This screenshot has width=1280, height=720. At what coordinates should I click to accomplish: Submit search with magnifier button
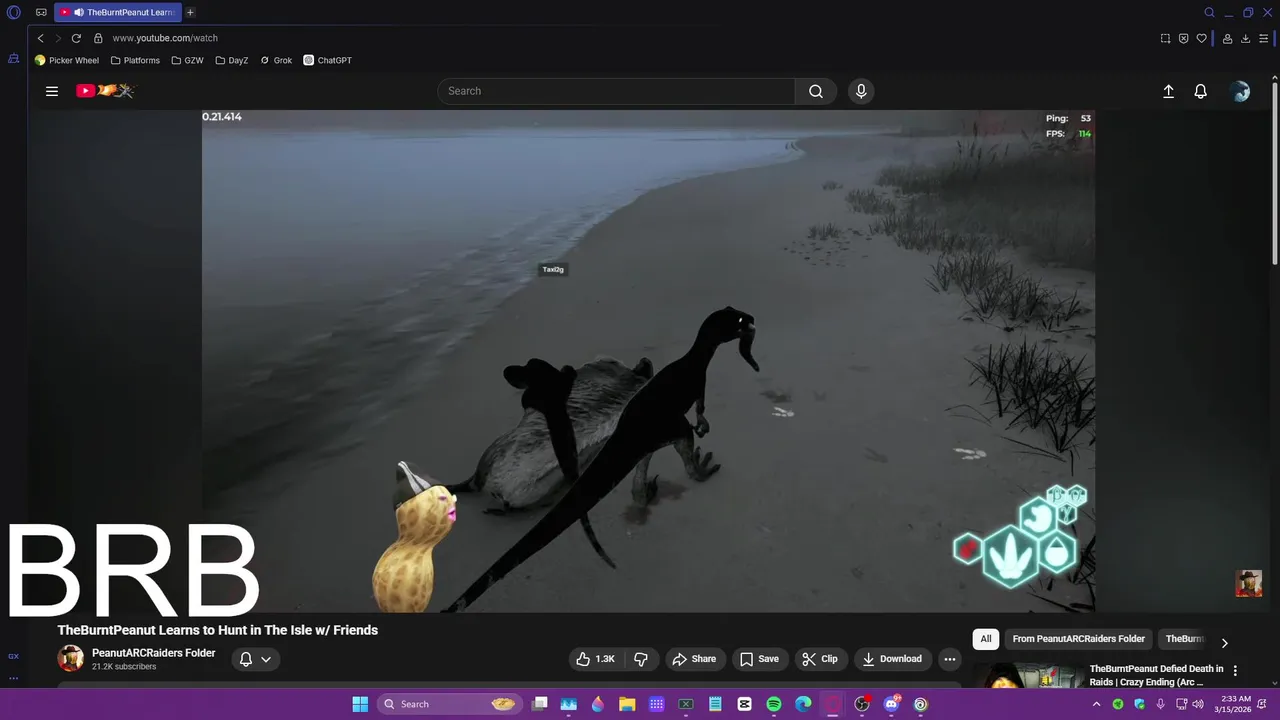[816, 91]
